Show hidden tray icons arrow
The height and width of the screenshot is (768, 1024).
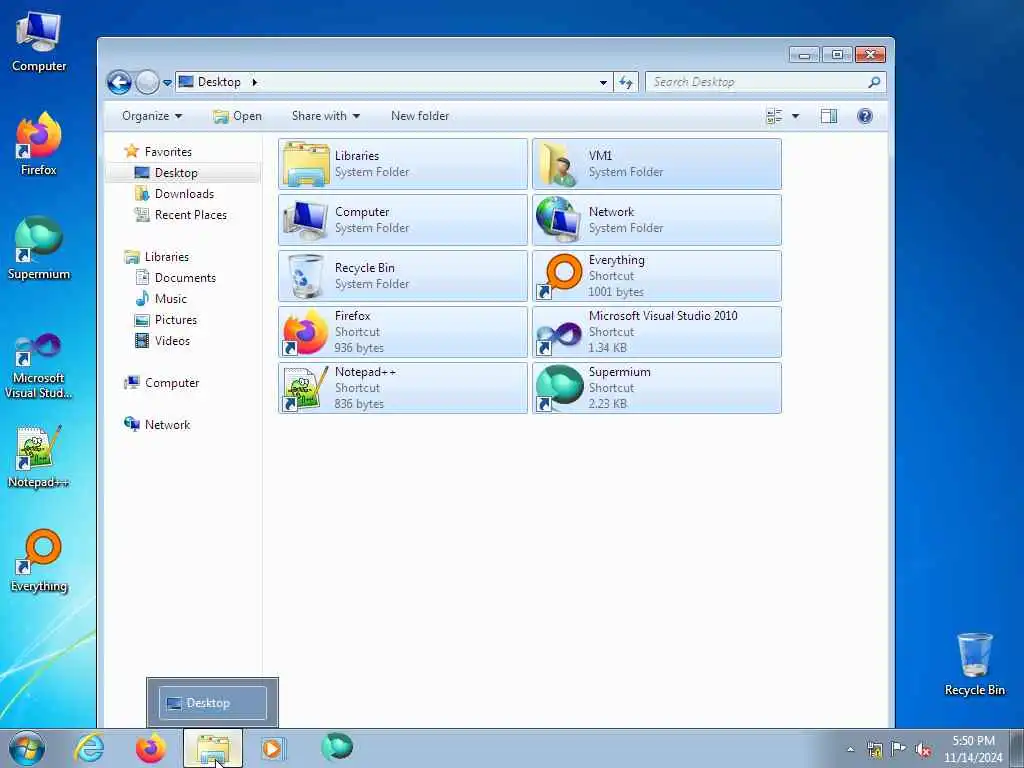tap(850, 750)
